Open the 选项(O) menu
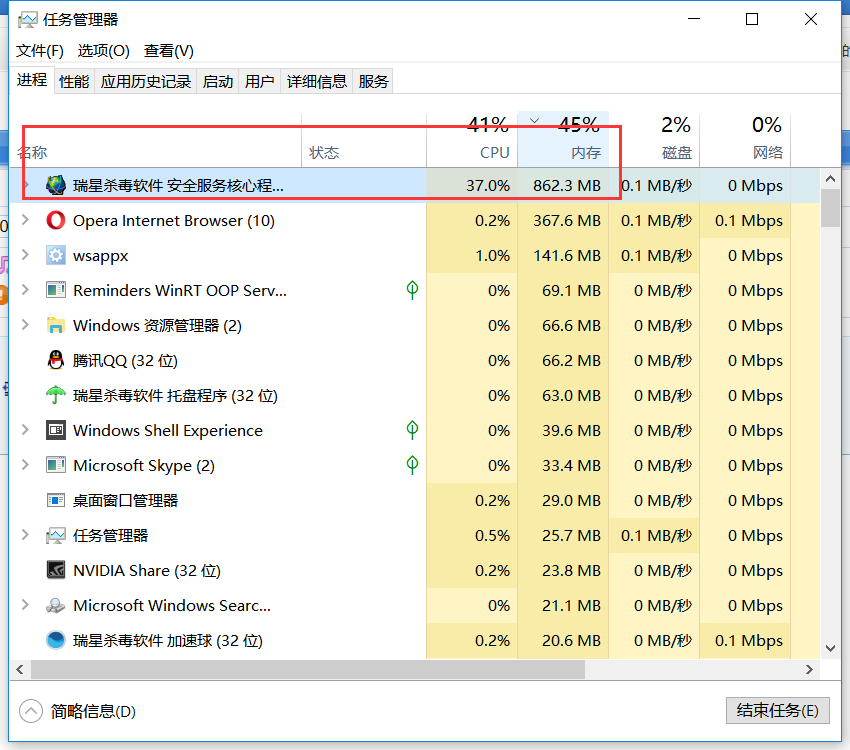The height and width of the screenshot is (750, 850). (x=104, y=51)
